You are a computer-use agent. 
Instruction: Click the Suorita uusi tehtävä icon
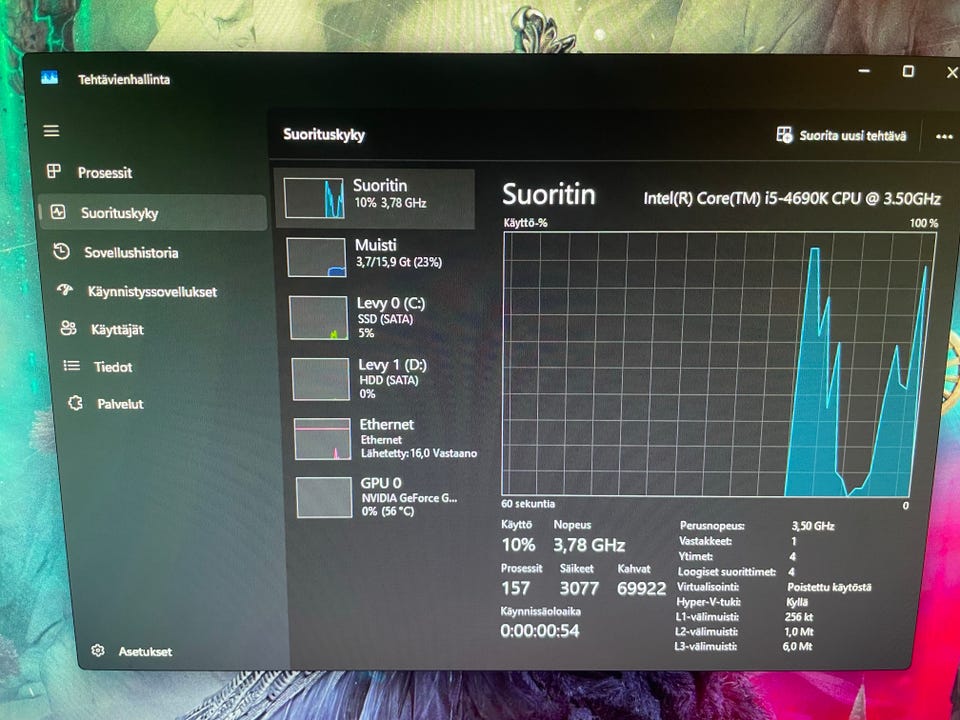click(x=784, y=134)
